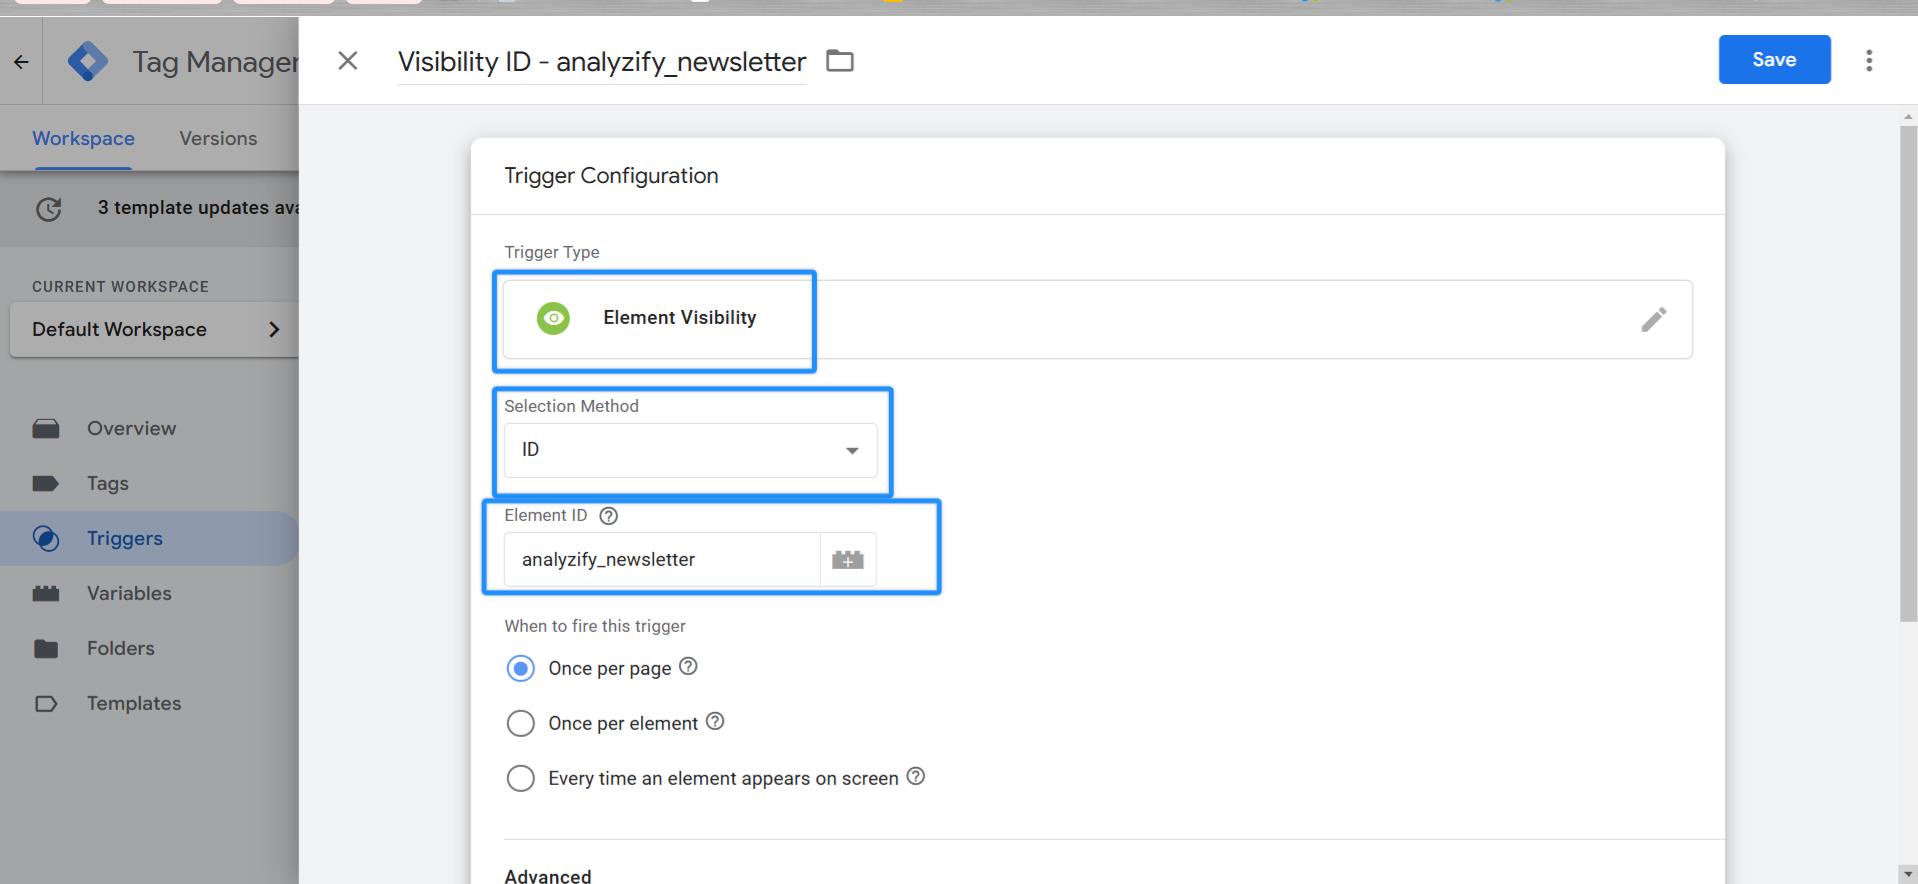Click the template updates refresh icon

[x=48, y=209]
